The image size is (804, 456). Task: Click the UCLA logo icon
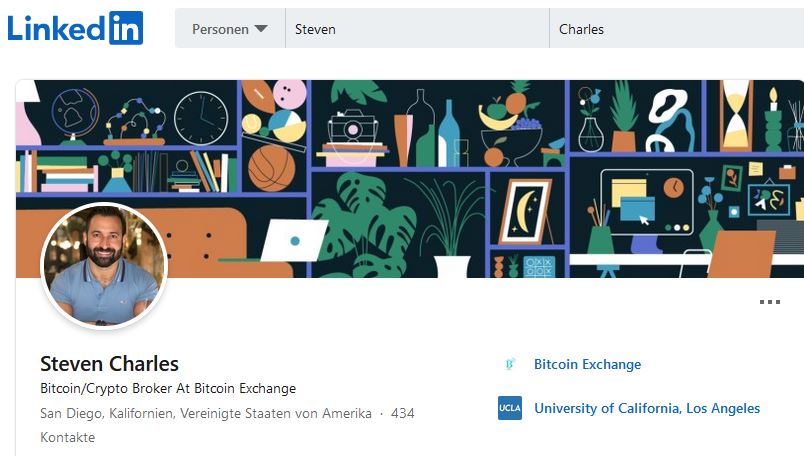pyautogui.click(x=510, y=408)
